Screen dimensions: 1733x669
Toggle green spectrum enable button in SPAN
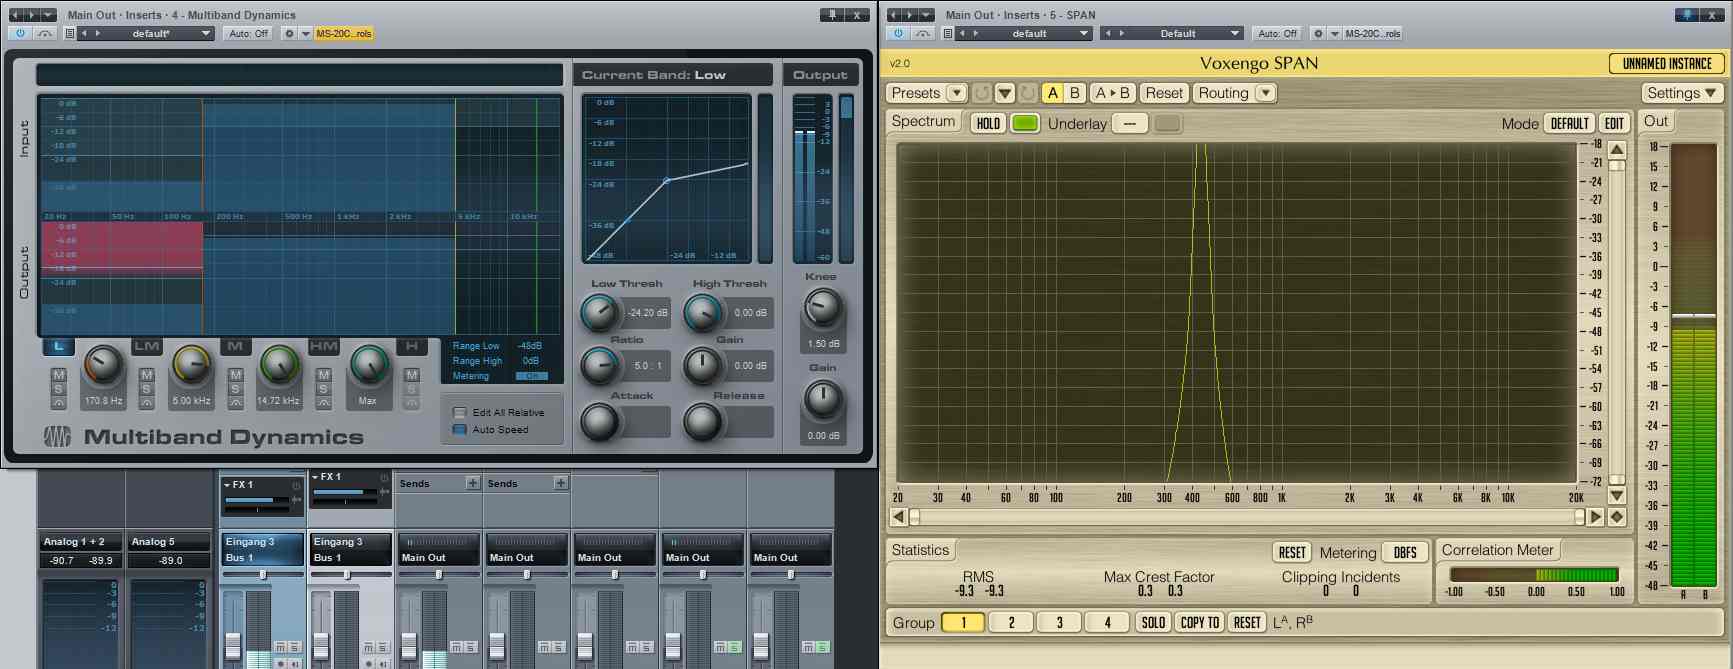(1025, 123)
